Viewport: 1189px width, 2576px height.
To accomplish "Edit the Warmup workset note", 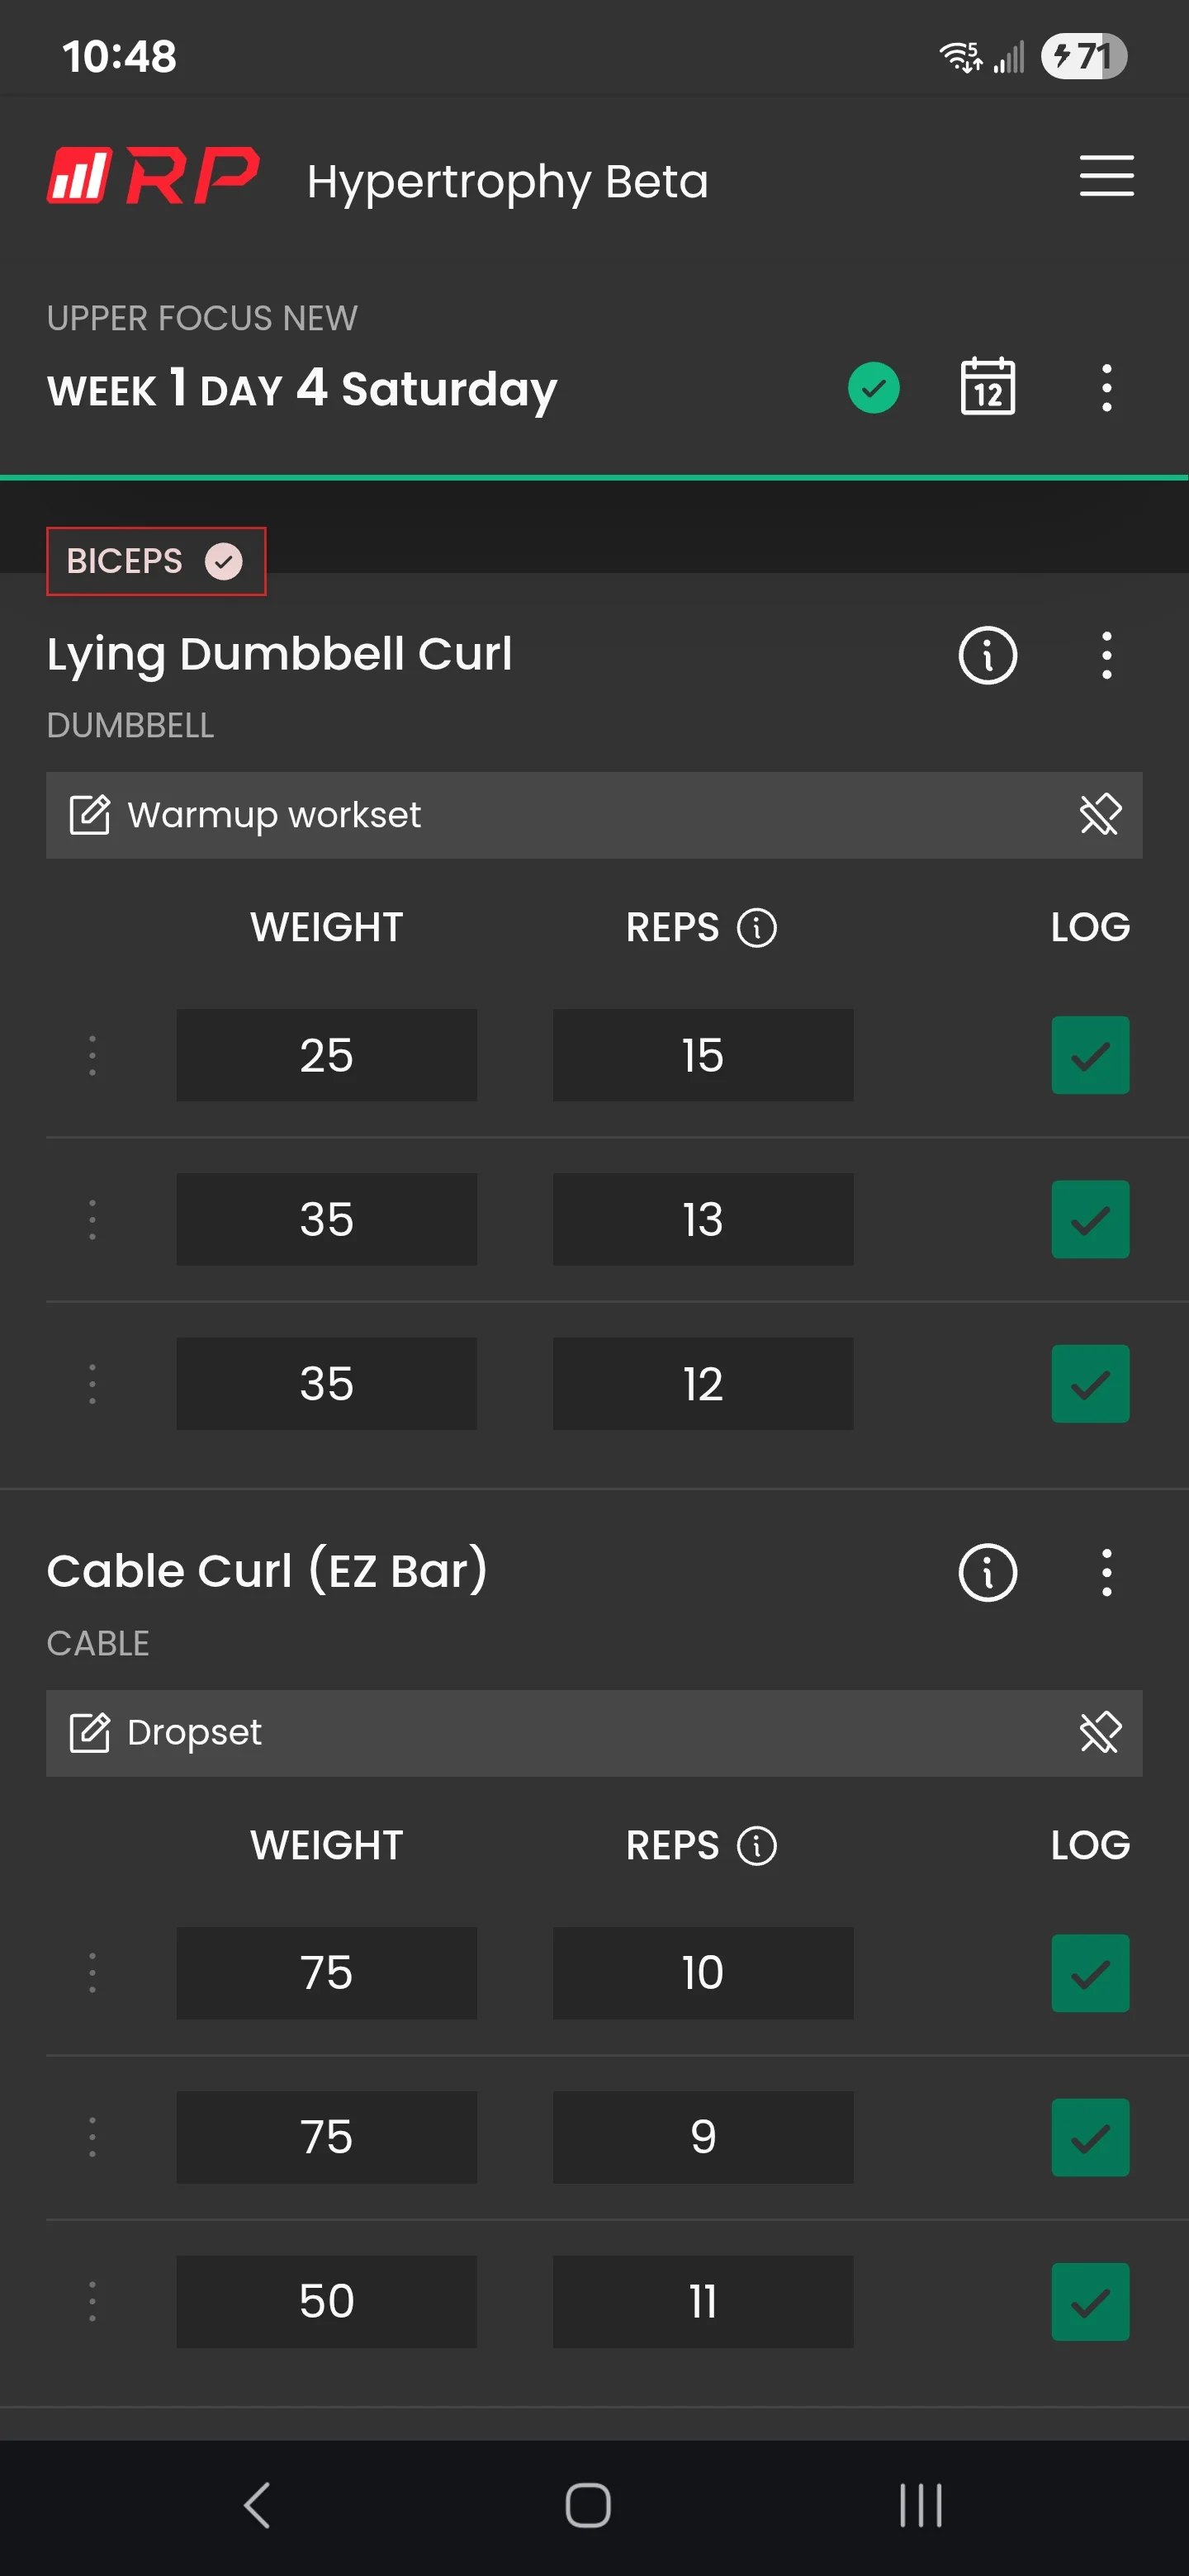I will pyautogui.click(x=90, y=815).
